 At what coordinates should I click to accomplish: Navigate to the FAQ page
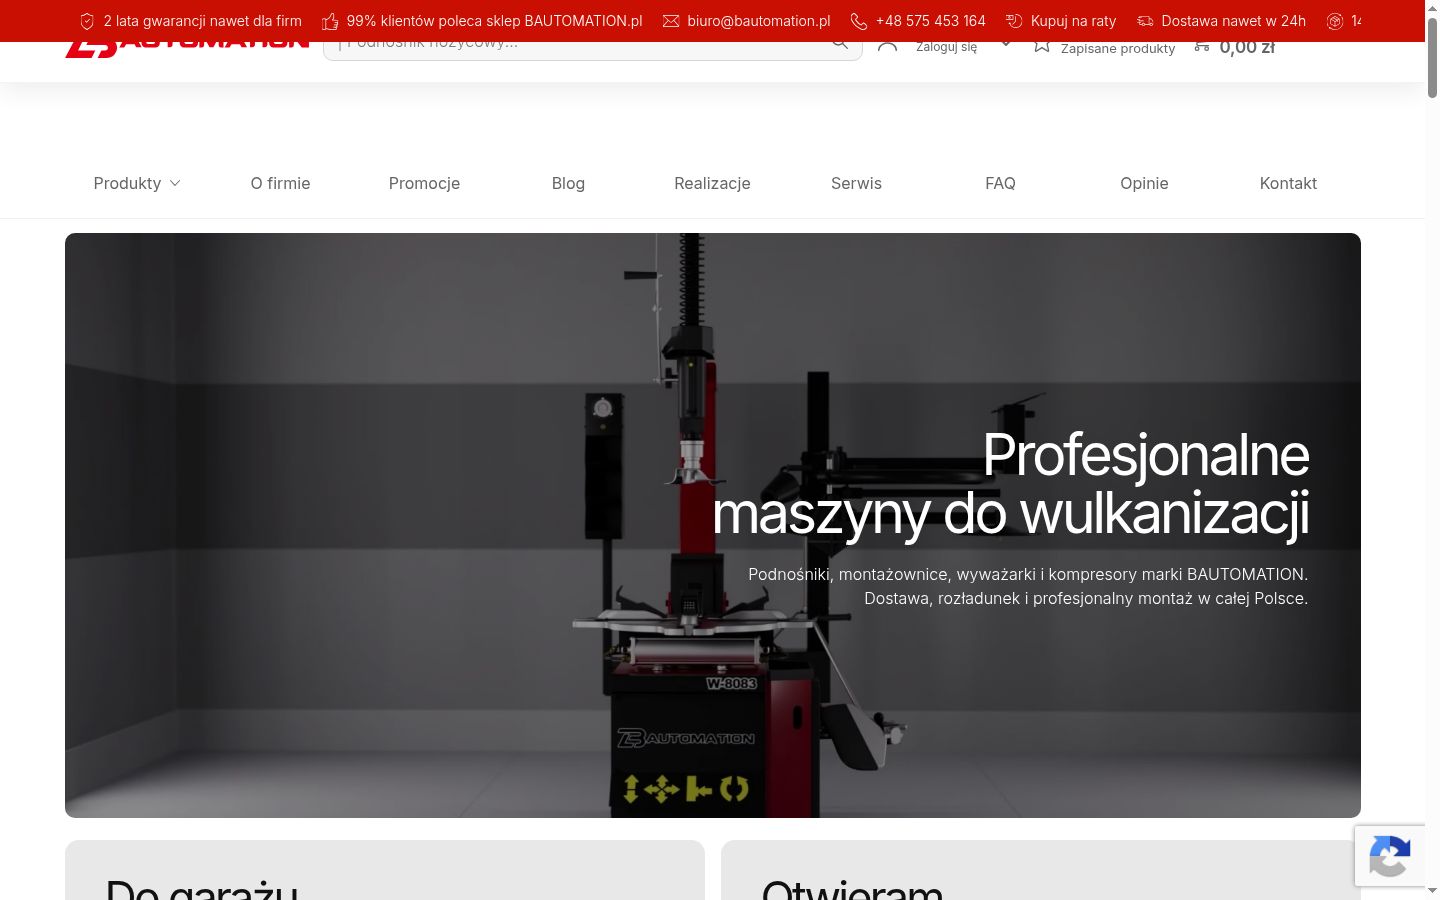[x=1000, y=183]
